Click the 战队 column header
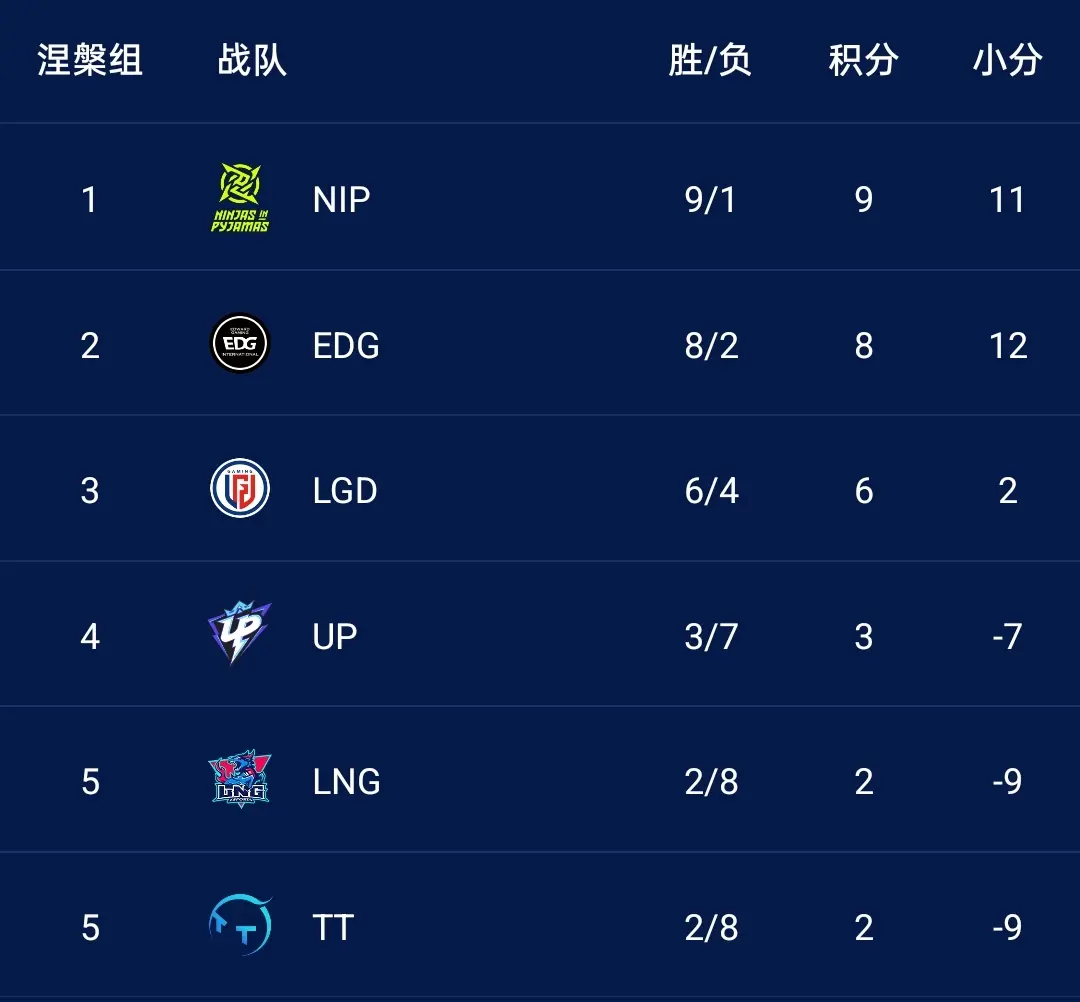Screen dimensions: 1080x1002 (x=252, y=60)
